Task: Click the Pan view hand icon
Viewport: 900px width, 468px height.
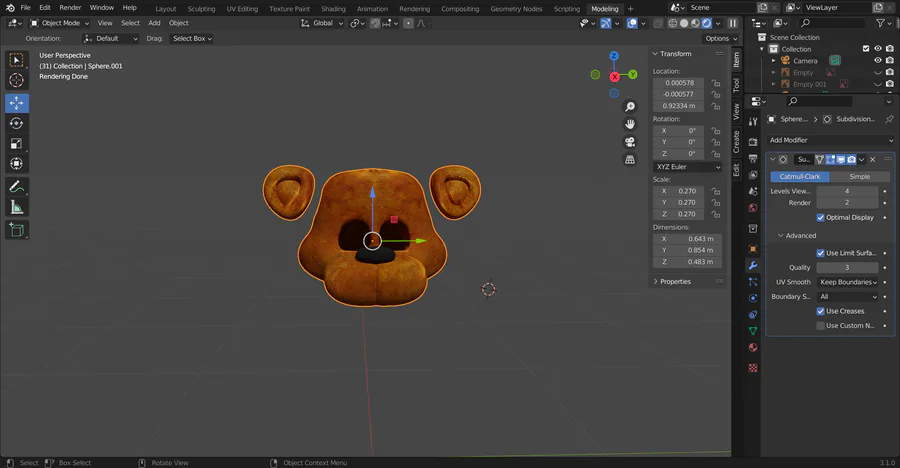Action: click(x=630, y=124)
